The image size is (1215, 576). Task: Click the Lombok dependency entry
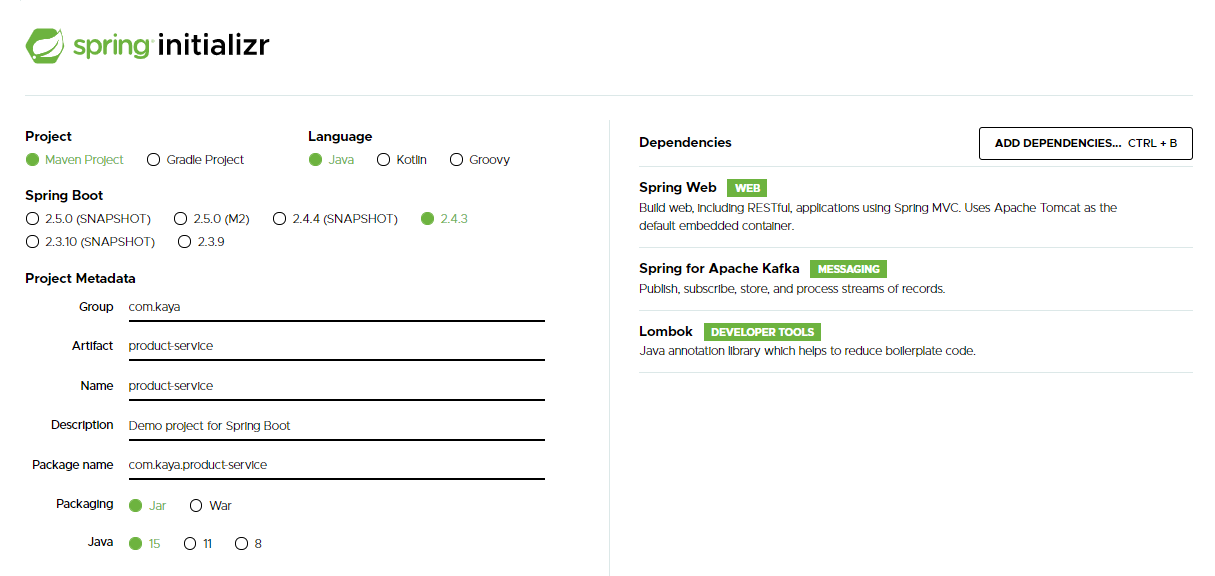coord(915,341)
